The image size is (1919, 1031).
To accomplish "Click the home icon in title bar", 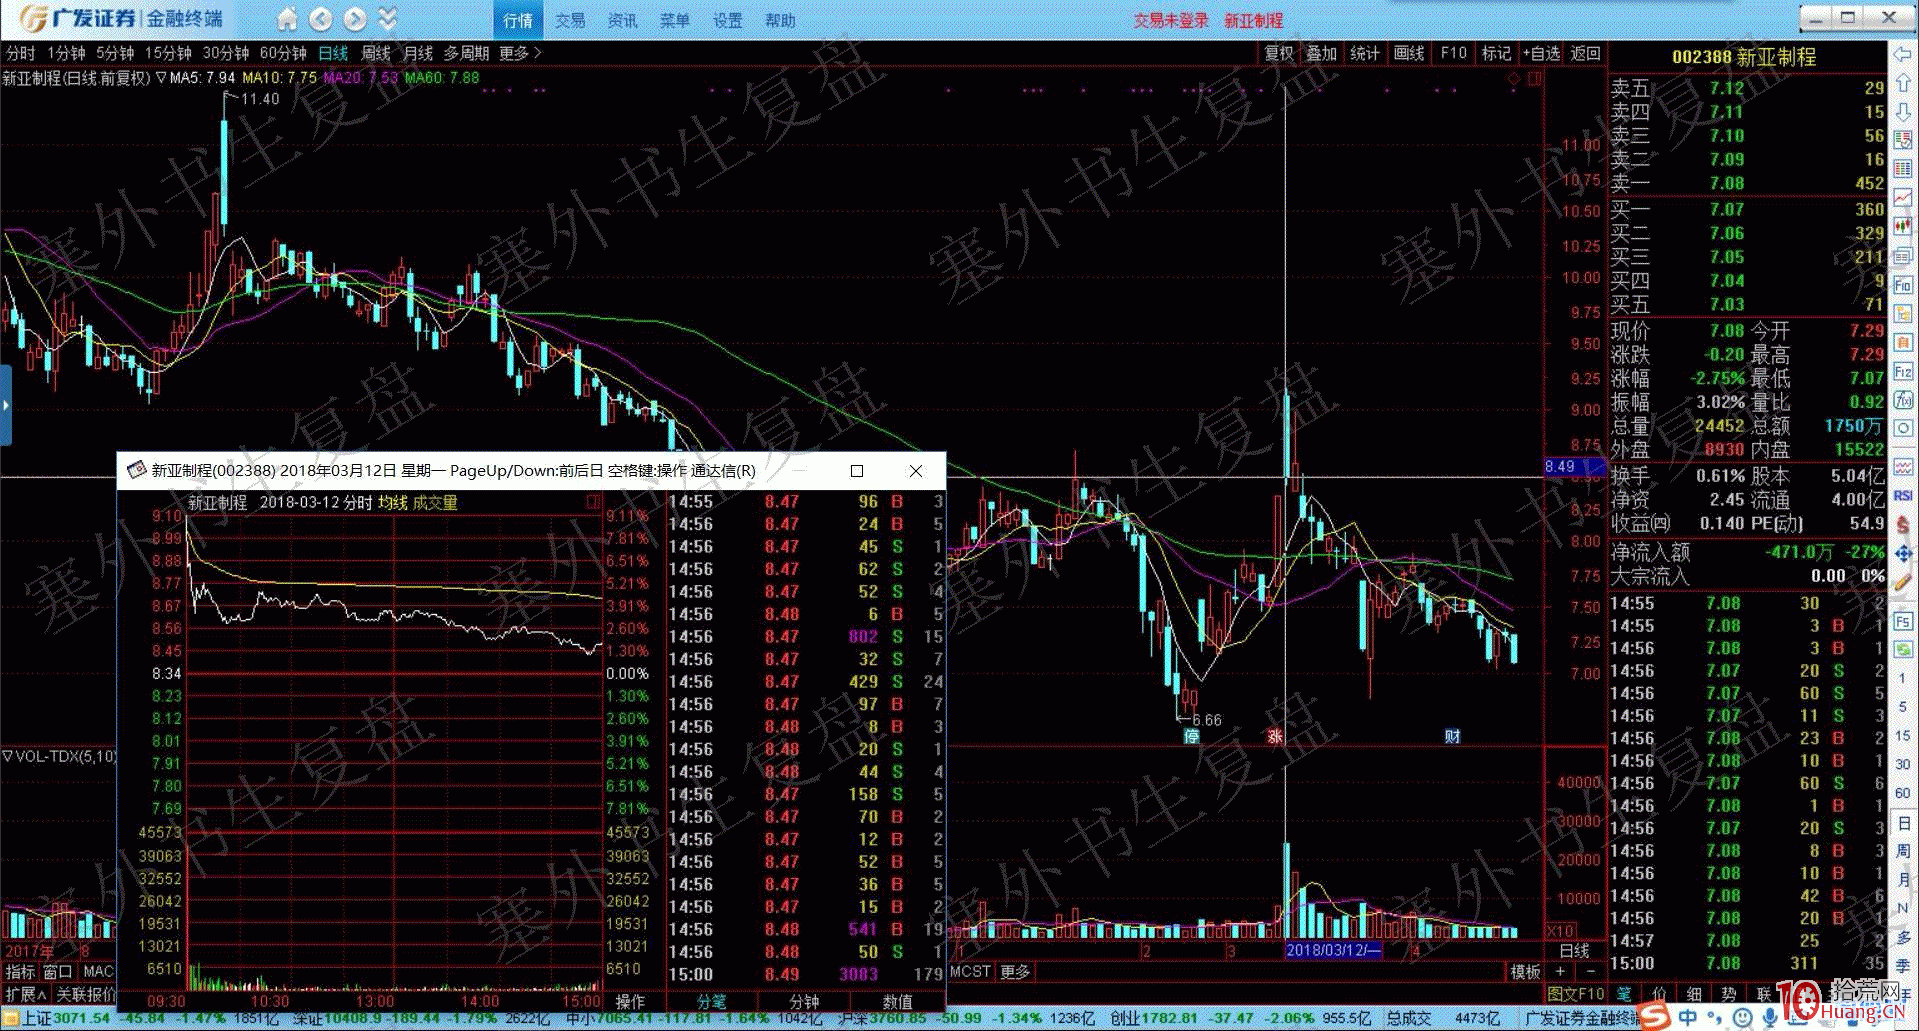I will pos(287,19).
